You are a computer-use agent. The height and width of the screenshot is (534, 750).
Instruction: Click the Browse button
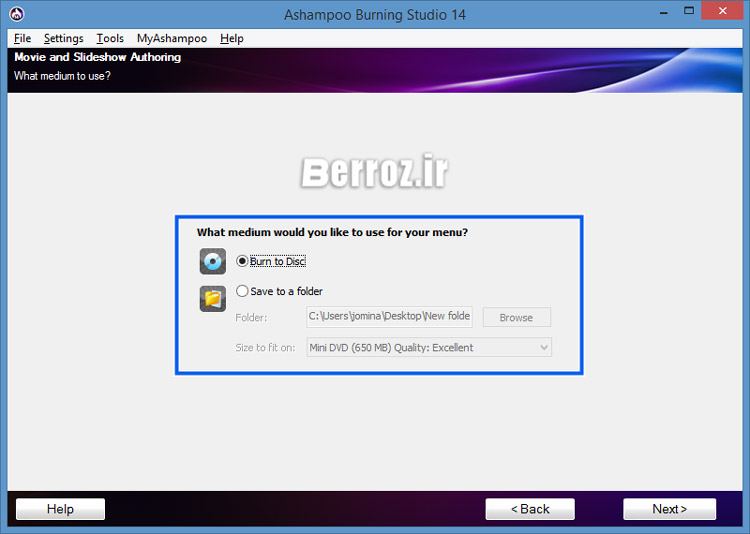pyautogui.click(x=517, y=317)
